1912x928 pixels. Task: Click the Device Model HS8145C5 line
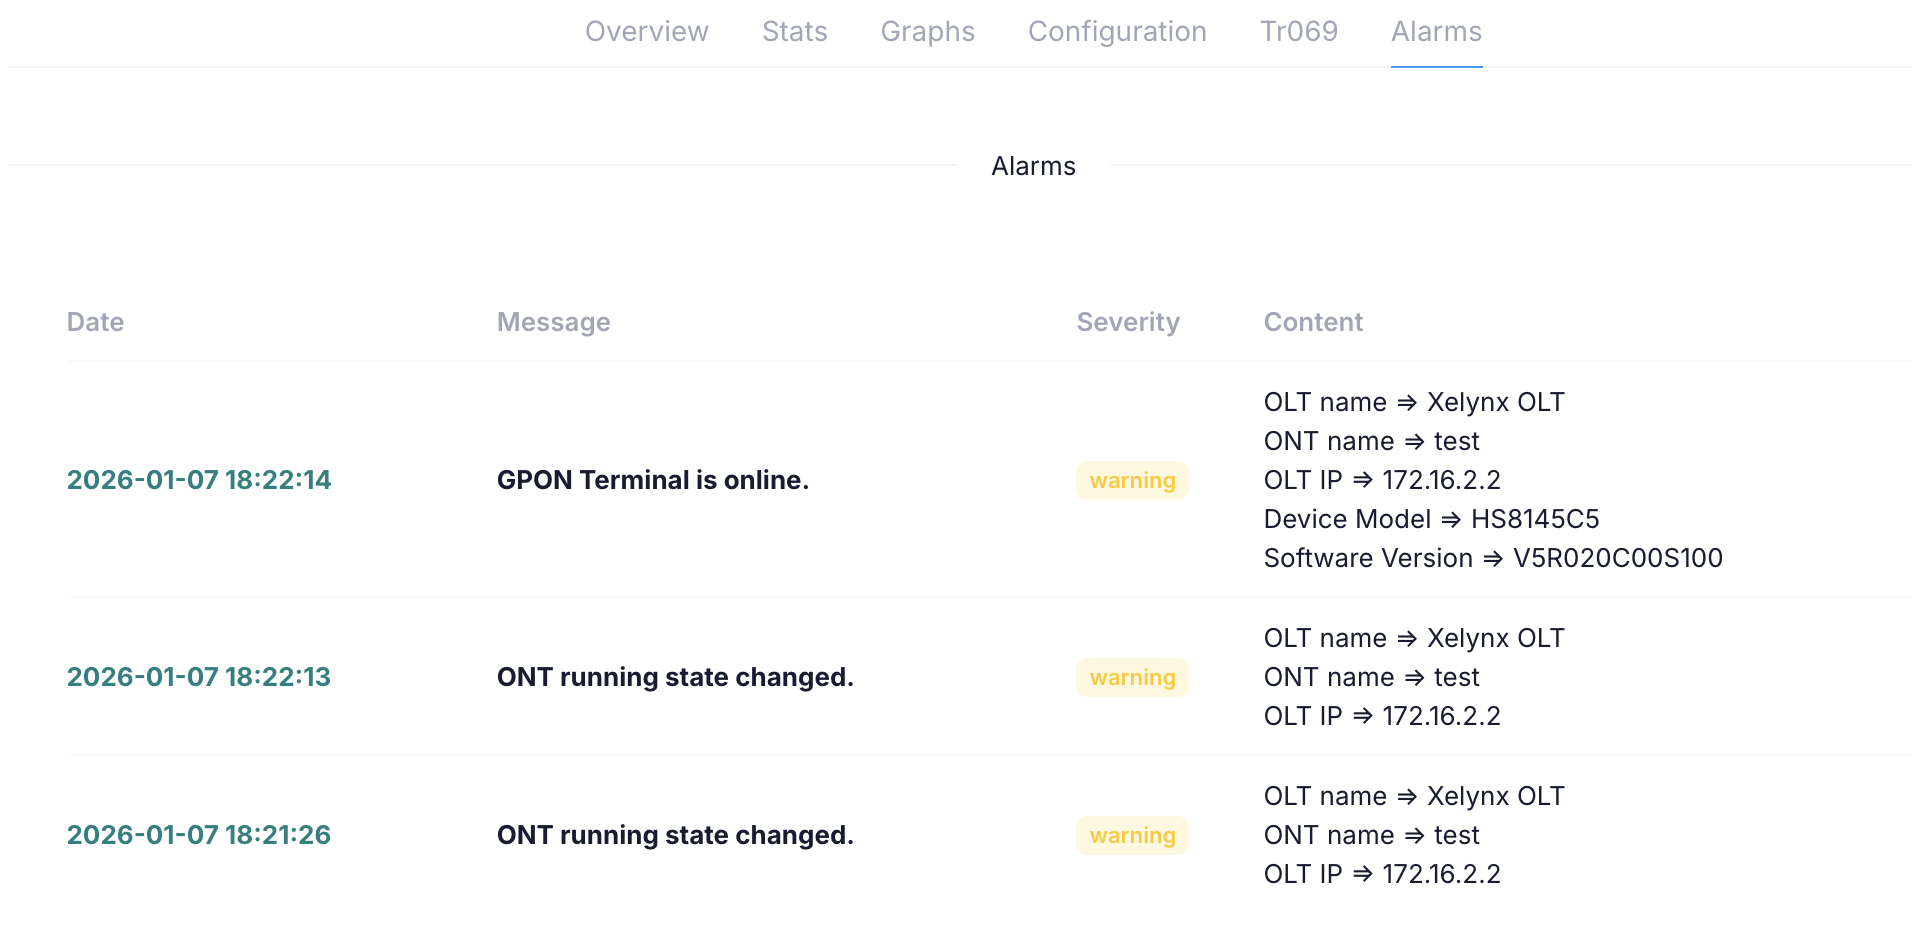point(1430,519)
